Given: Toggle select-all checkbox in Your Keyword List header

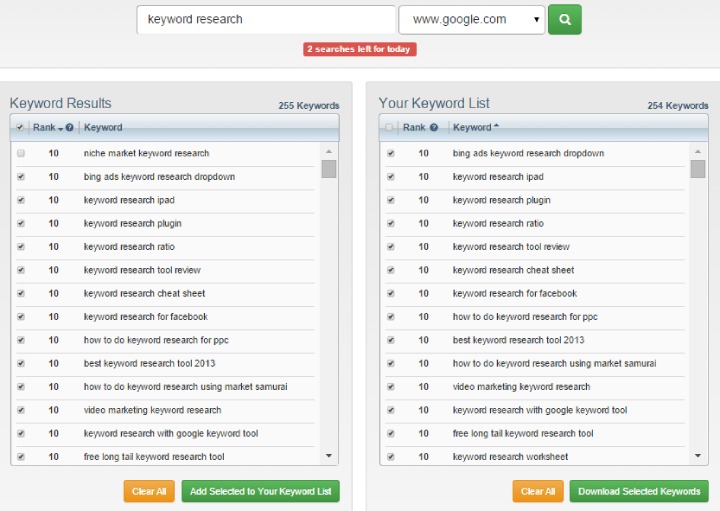Looking at the screenshot, I should pyautogui.click(x=389, y=128).
